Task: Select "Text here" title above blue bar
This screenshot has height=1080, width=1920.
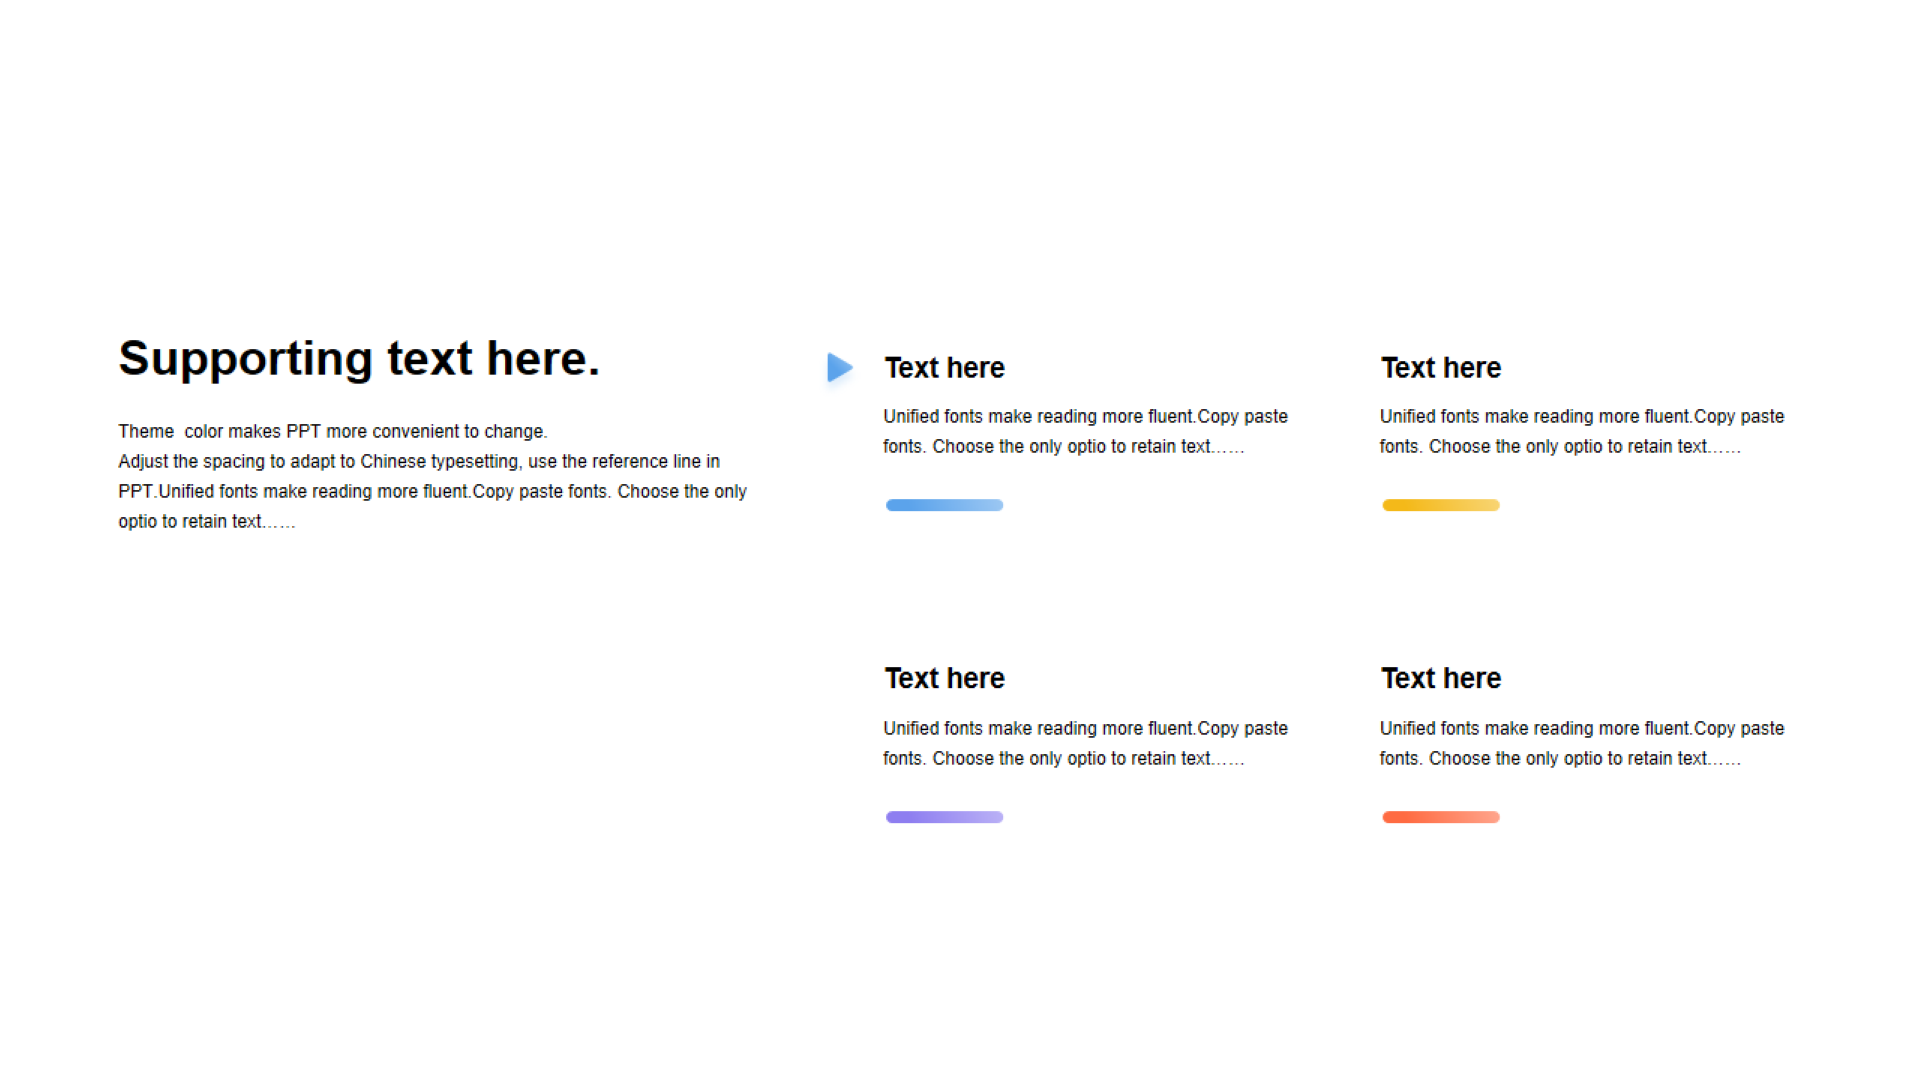Action: tap(944, 368)
